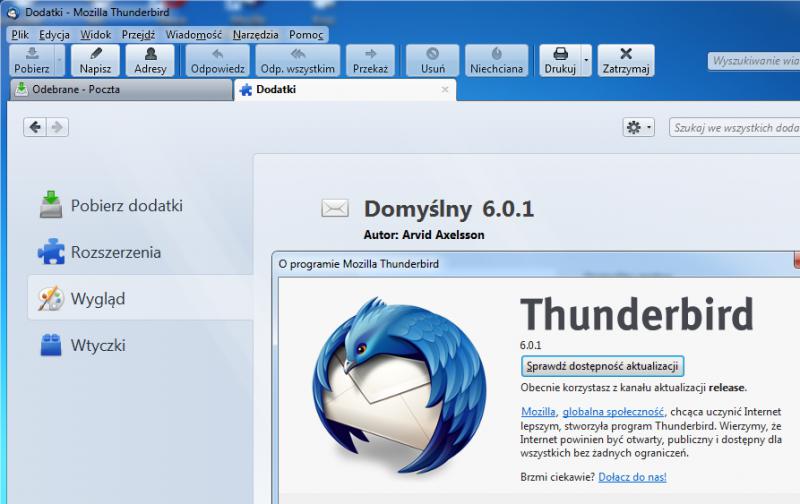Open the Pomoc menu
The width and height of the screenshot is (800, 504).
306,35
